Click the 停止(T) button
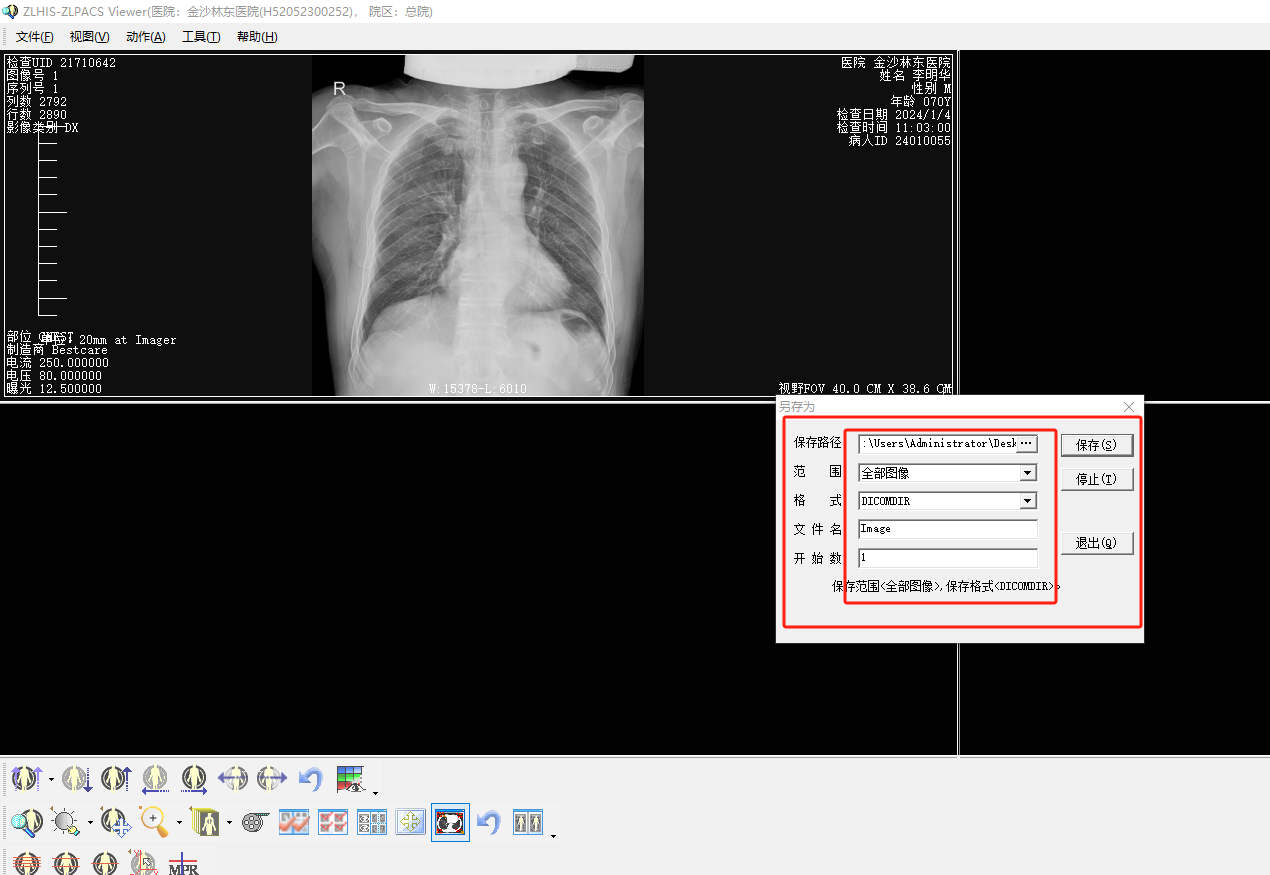 pos(1096,479)
